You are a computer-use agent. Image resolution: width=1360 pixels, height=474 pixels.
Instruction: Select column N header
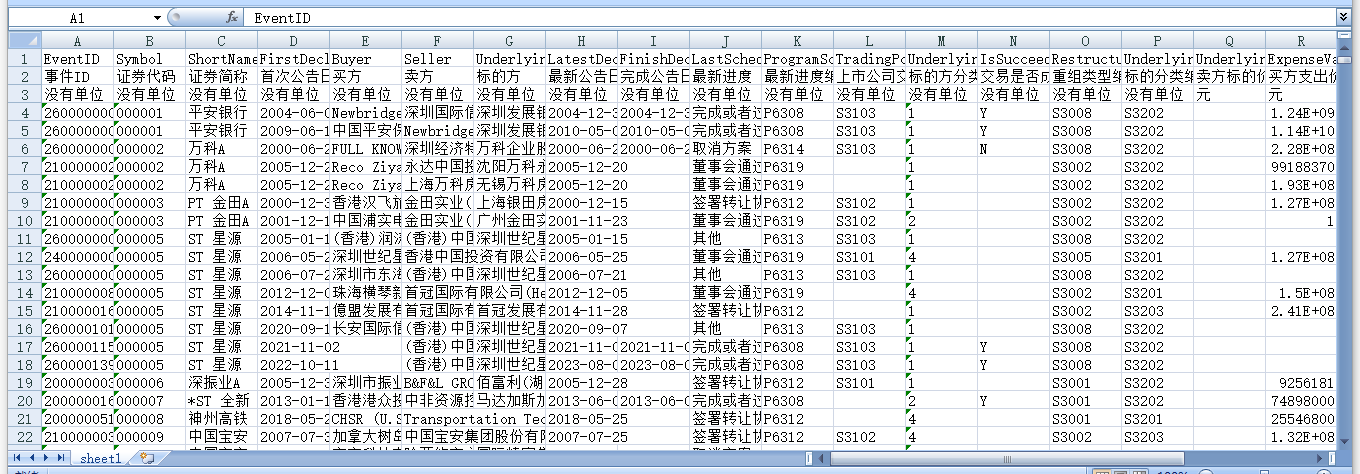pos(1013,41)
